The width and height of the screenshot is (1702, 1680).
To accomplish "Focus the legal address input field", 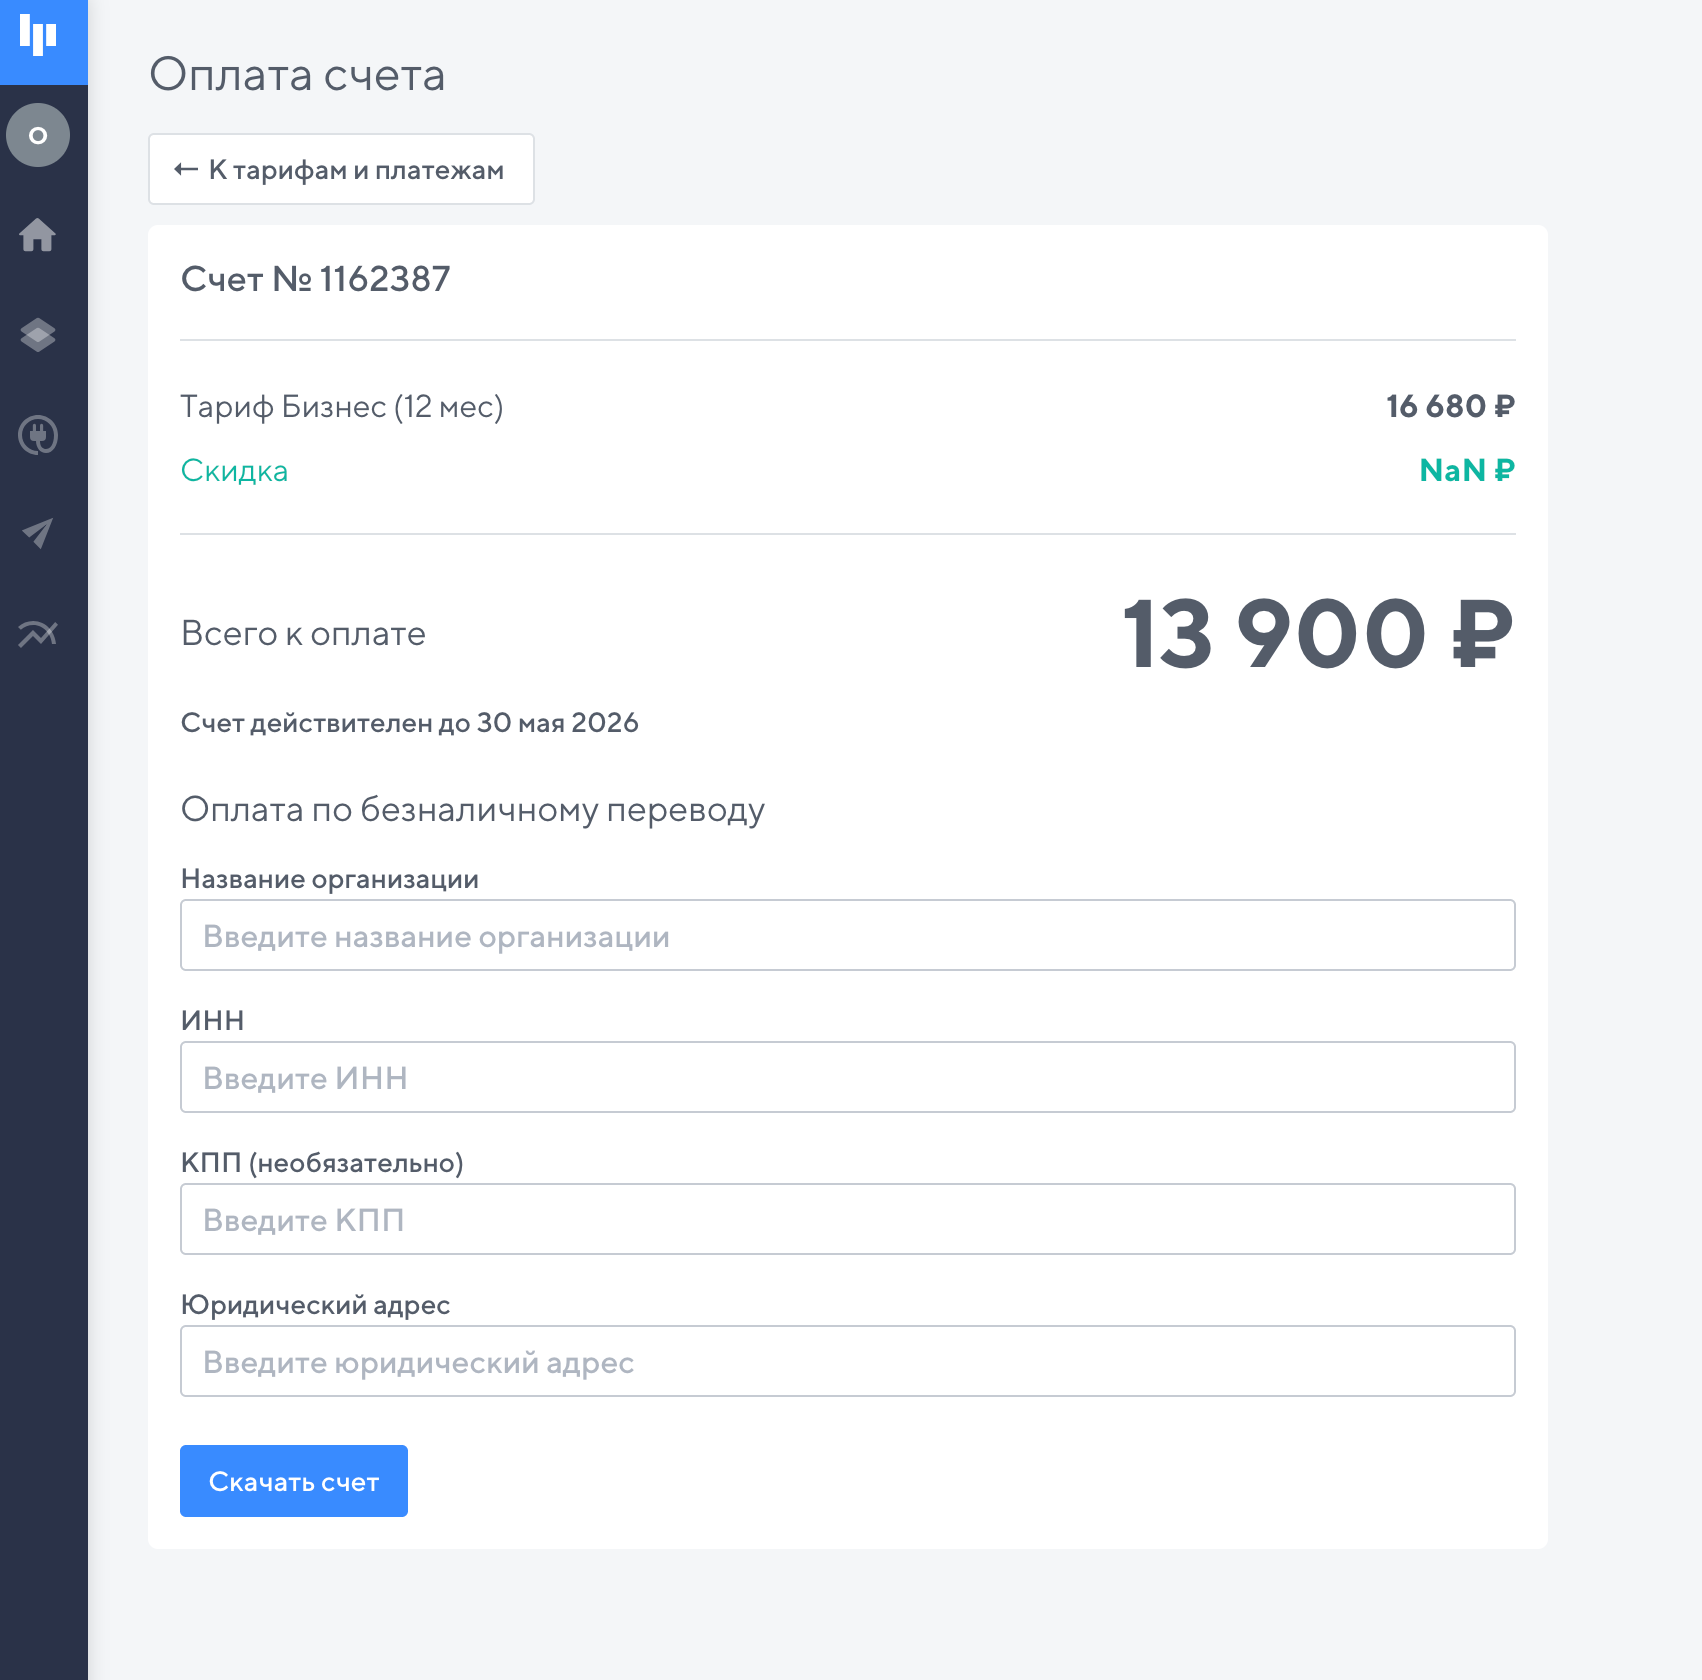I will pyautogui.click(x=848, y=1361).
